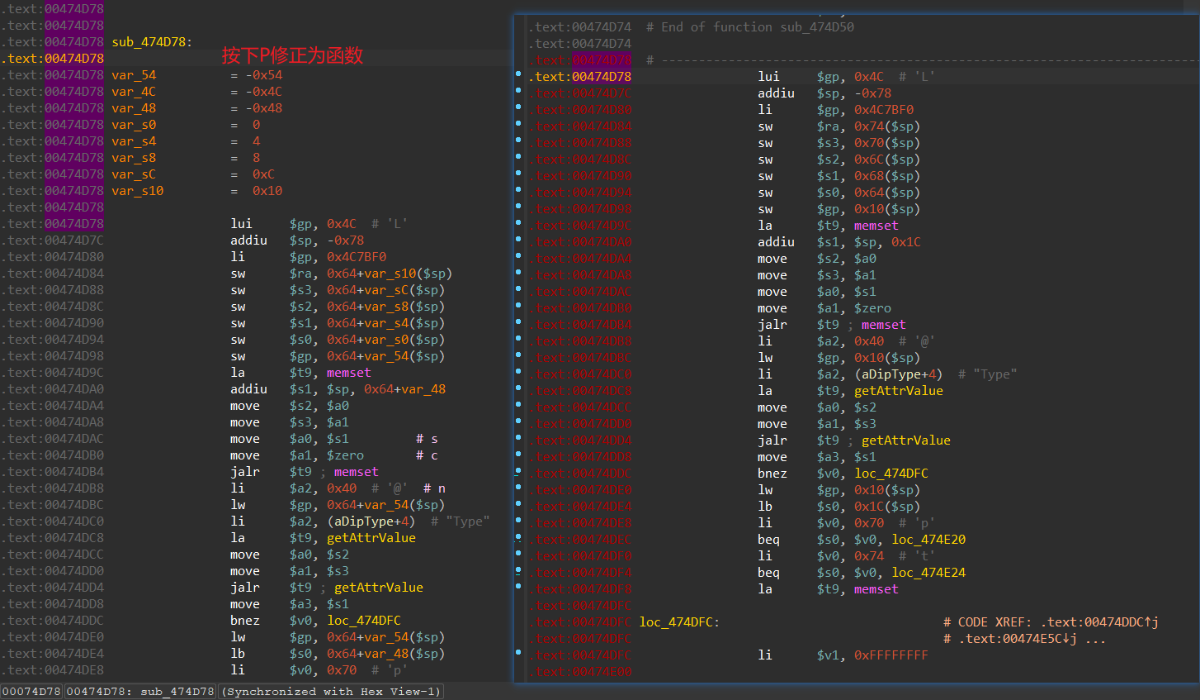The height and width of the screenshot is (700, 1200).
Task: Click the '; memset' comment on right jalr line
Action: tap(878, 325)
